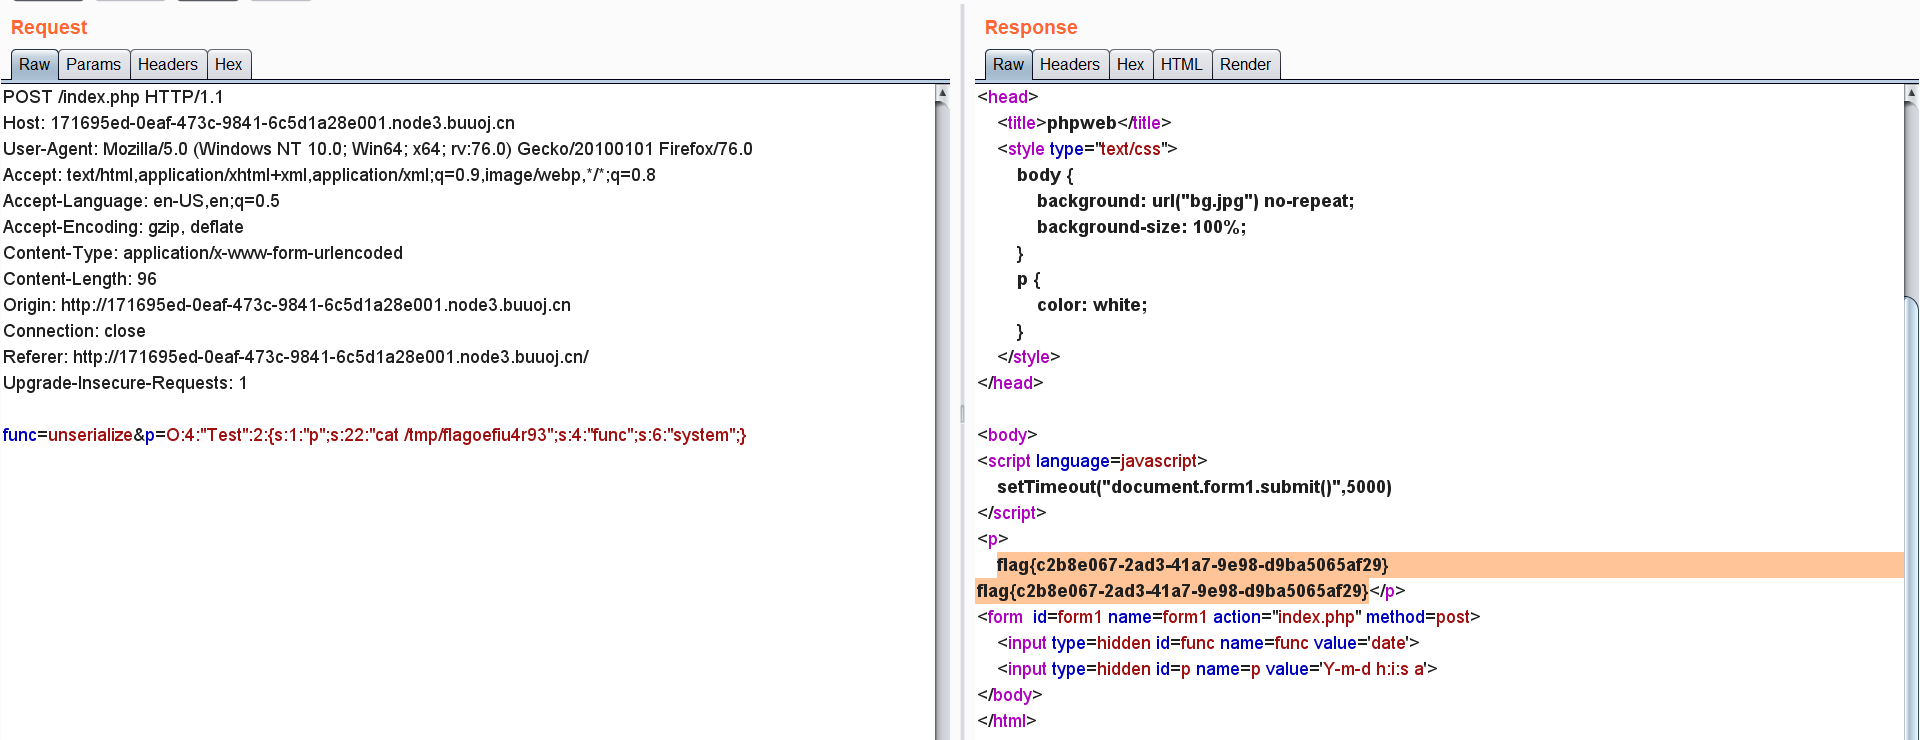This screenshot has height=740, width=1920.
Task: Open the Response Headers tab
Action: coord(1070,65)
